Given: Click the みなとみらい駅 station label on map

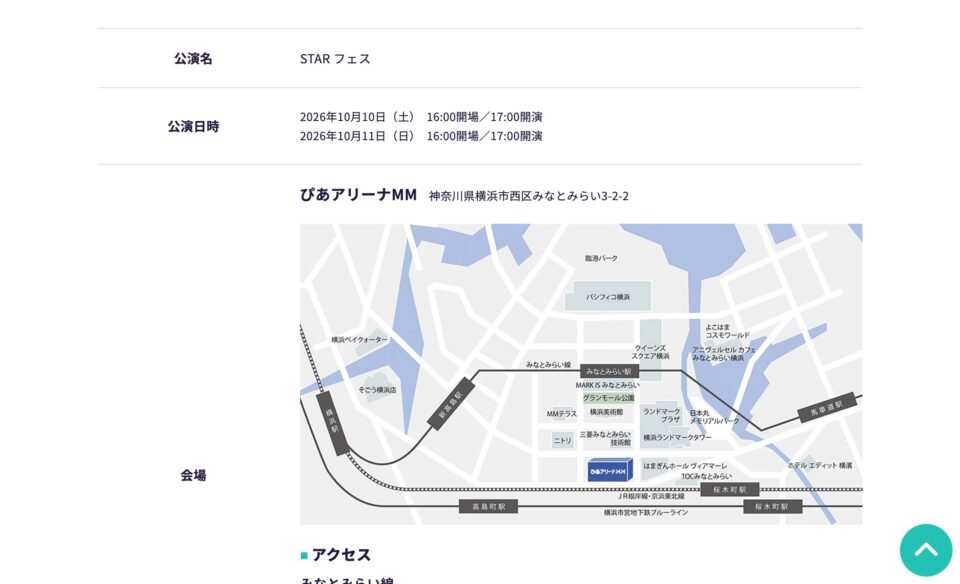Looking at the screenshot, I should (x=609, y=372).
